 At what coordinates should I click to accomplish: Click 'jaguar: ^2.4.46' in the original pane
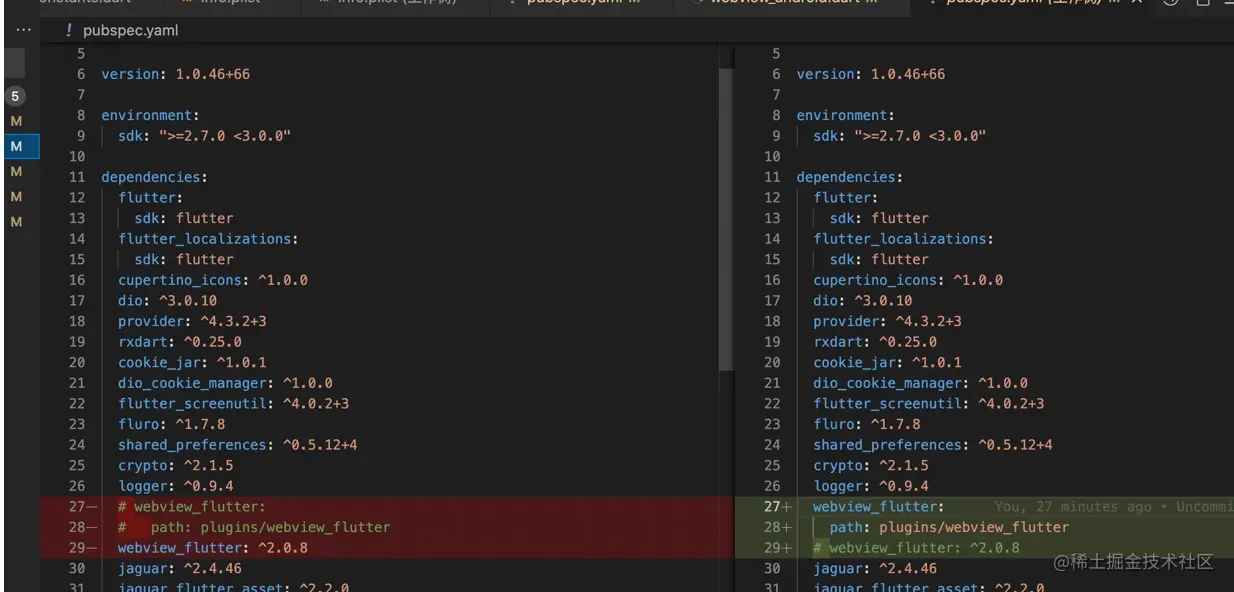coord(179,569)
